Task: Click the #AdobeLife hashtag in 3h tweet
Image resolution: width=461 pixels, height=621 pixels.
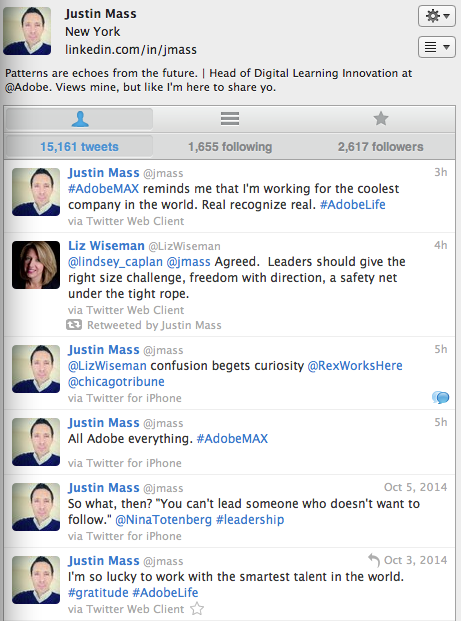Action: 352,205
